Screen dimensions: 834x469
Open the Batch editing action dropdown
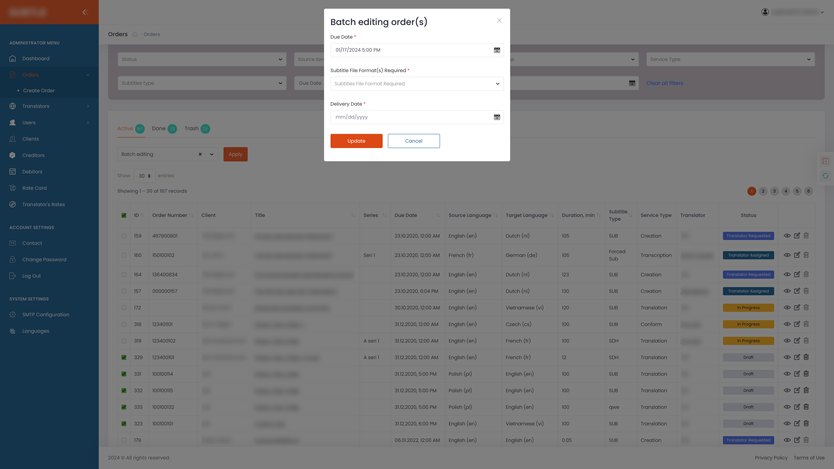click(211, 154)
